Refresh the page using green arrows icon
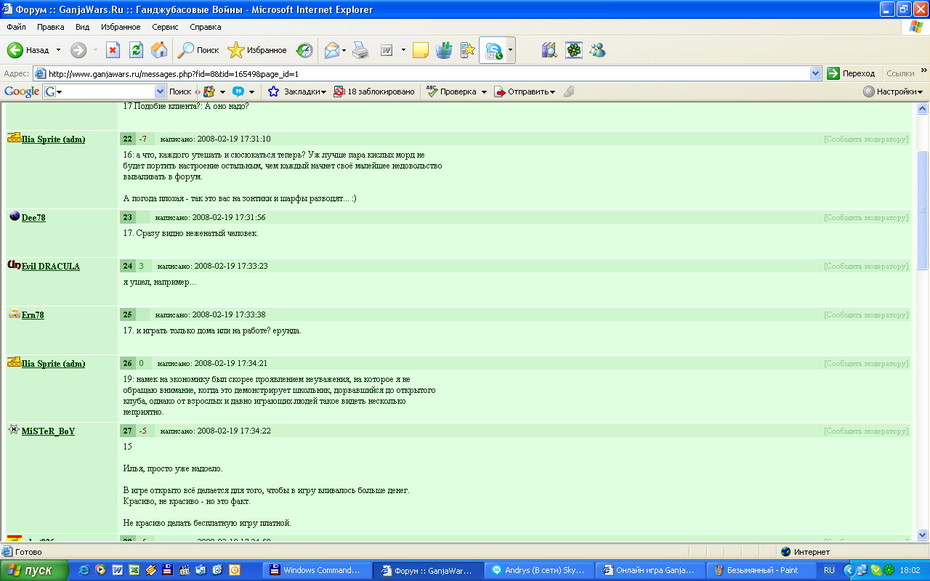 coord(136,50)
